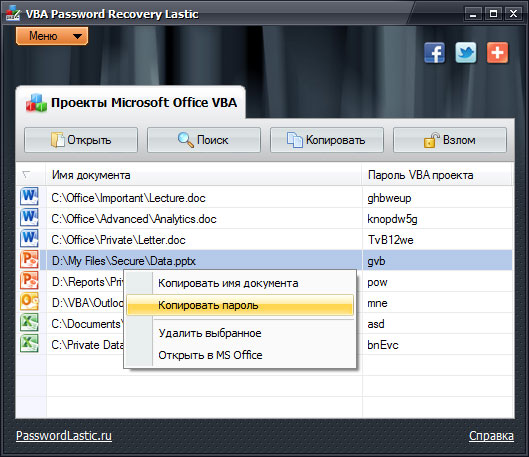Click sort triangle in list header corner
This screenshot has width=529, height=457.
[26, 174]
